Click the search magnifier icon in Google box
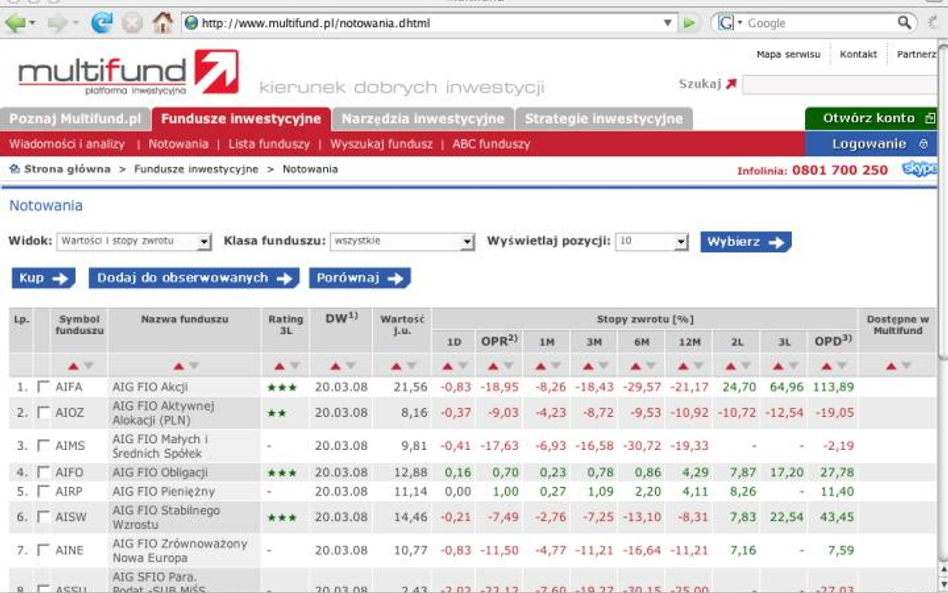This screenshot has height=593, width=948. coord(903,22)
